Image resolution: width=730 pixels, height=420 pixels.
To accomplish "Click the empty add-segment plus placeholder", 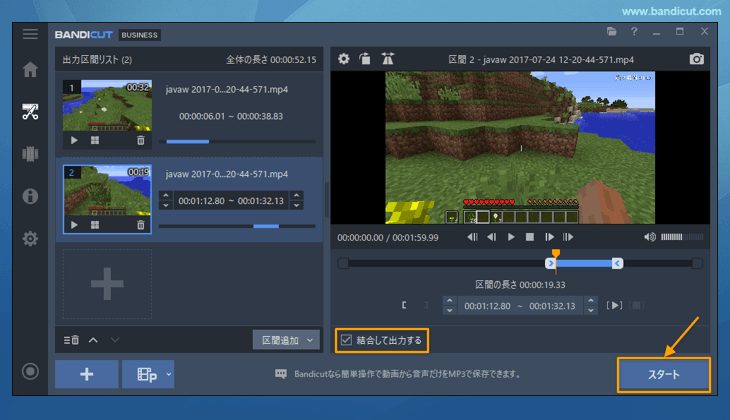I will pos(107,284).
